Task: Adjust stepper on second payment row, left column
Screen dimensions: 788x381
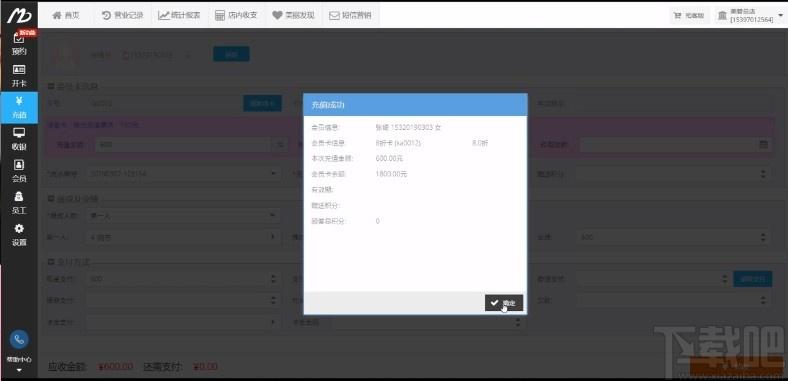Action: (x=273, y=300)
